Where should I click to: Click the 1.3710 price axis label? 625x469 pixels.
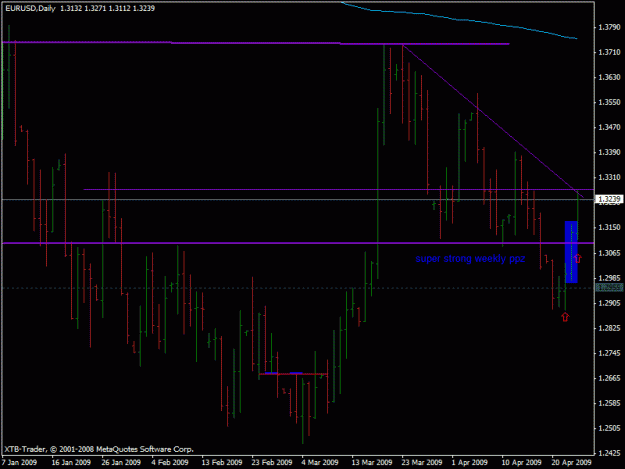click(609, 52)
